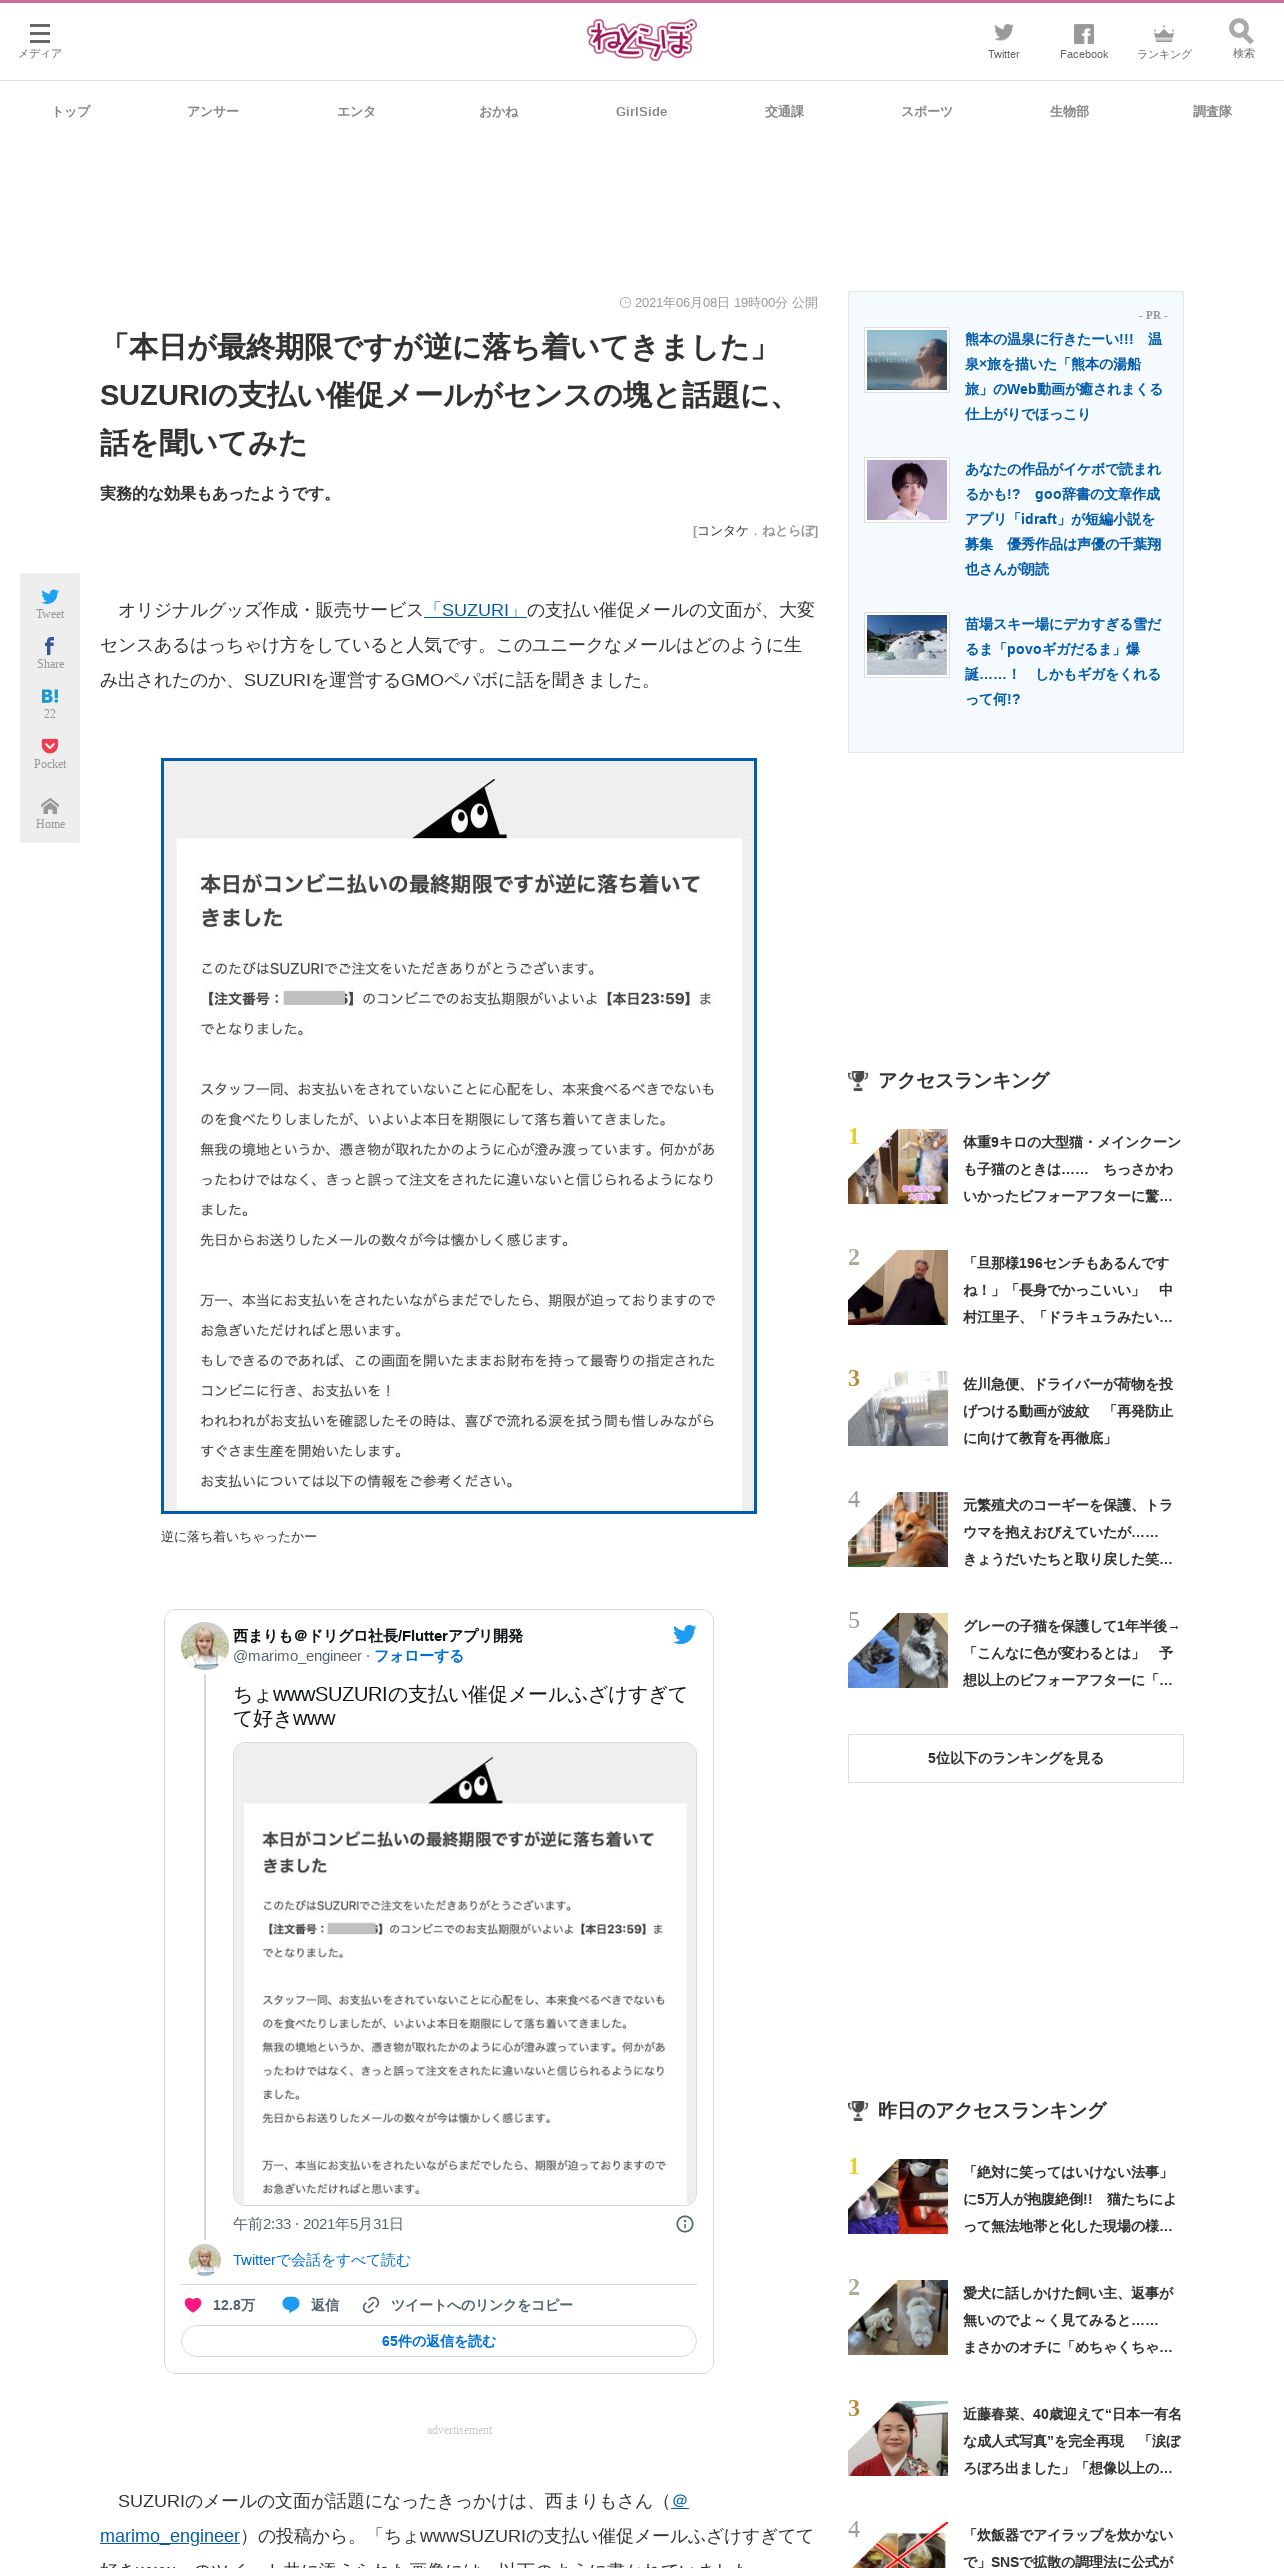Viewport: 1284px width, 2568px height.
Task: Reply to the tweet via 返信
Action: (311, 2305)
